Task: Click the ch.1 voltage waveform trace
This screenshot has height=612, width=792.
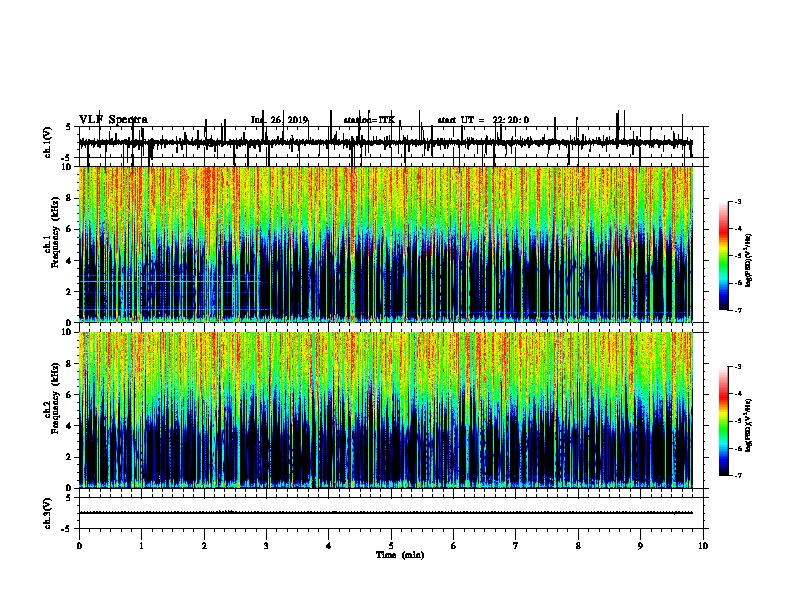Action: (x=386, y=143)
